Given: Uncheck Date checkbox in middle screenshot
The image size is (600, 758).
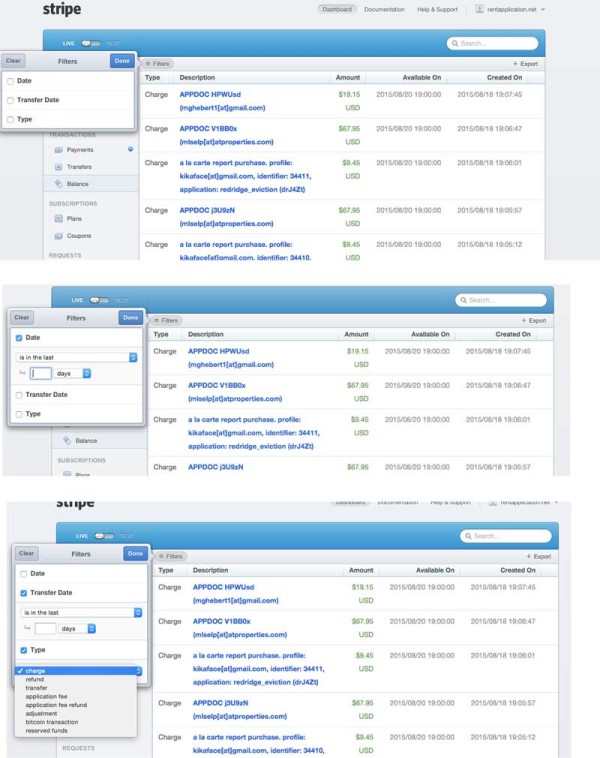Looking at the screenshot, I should click(x=19, y=338).
